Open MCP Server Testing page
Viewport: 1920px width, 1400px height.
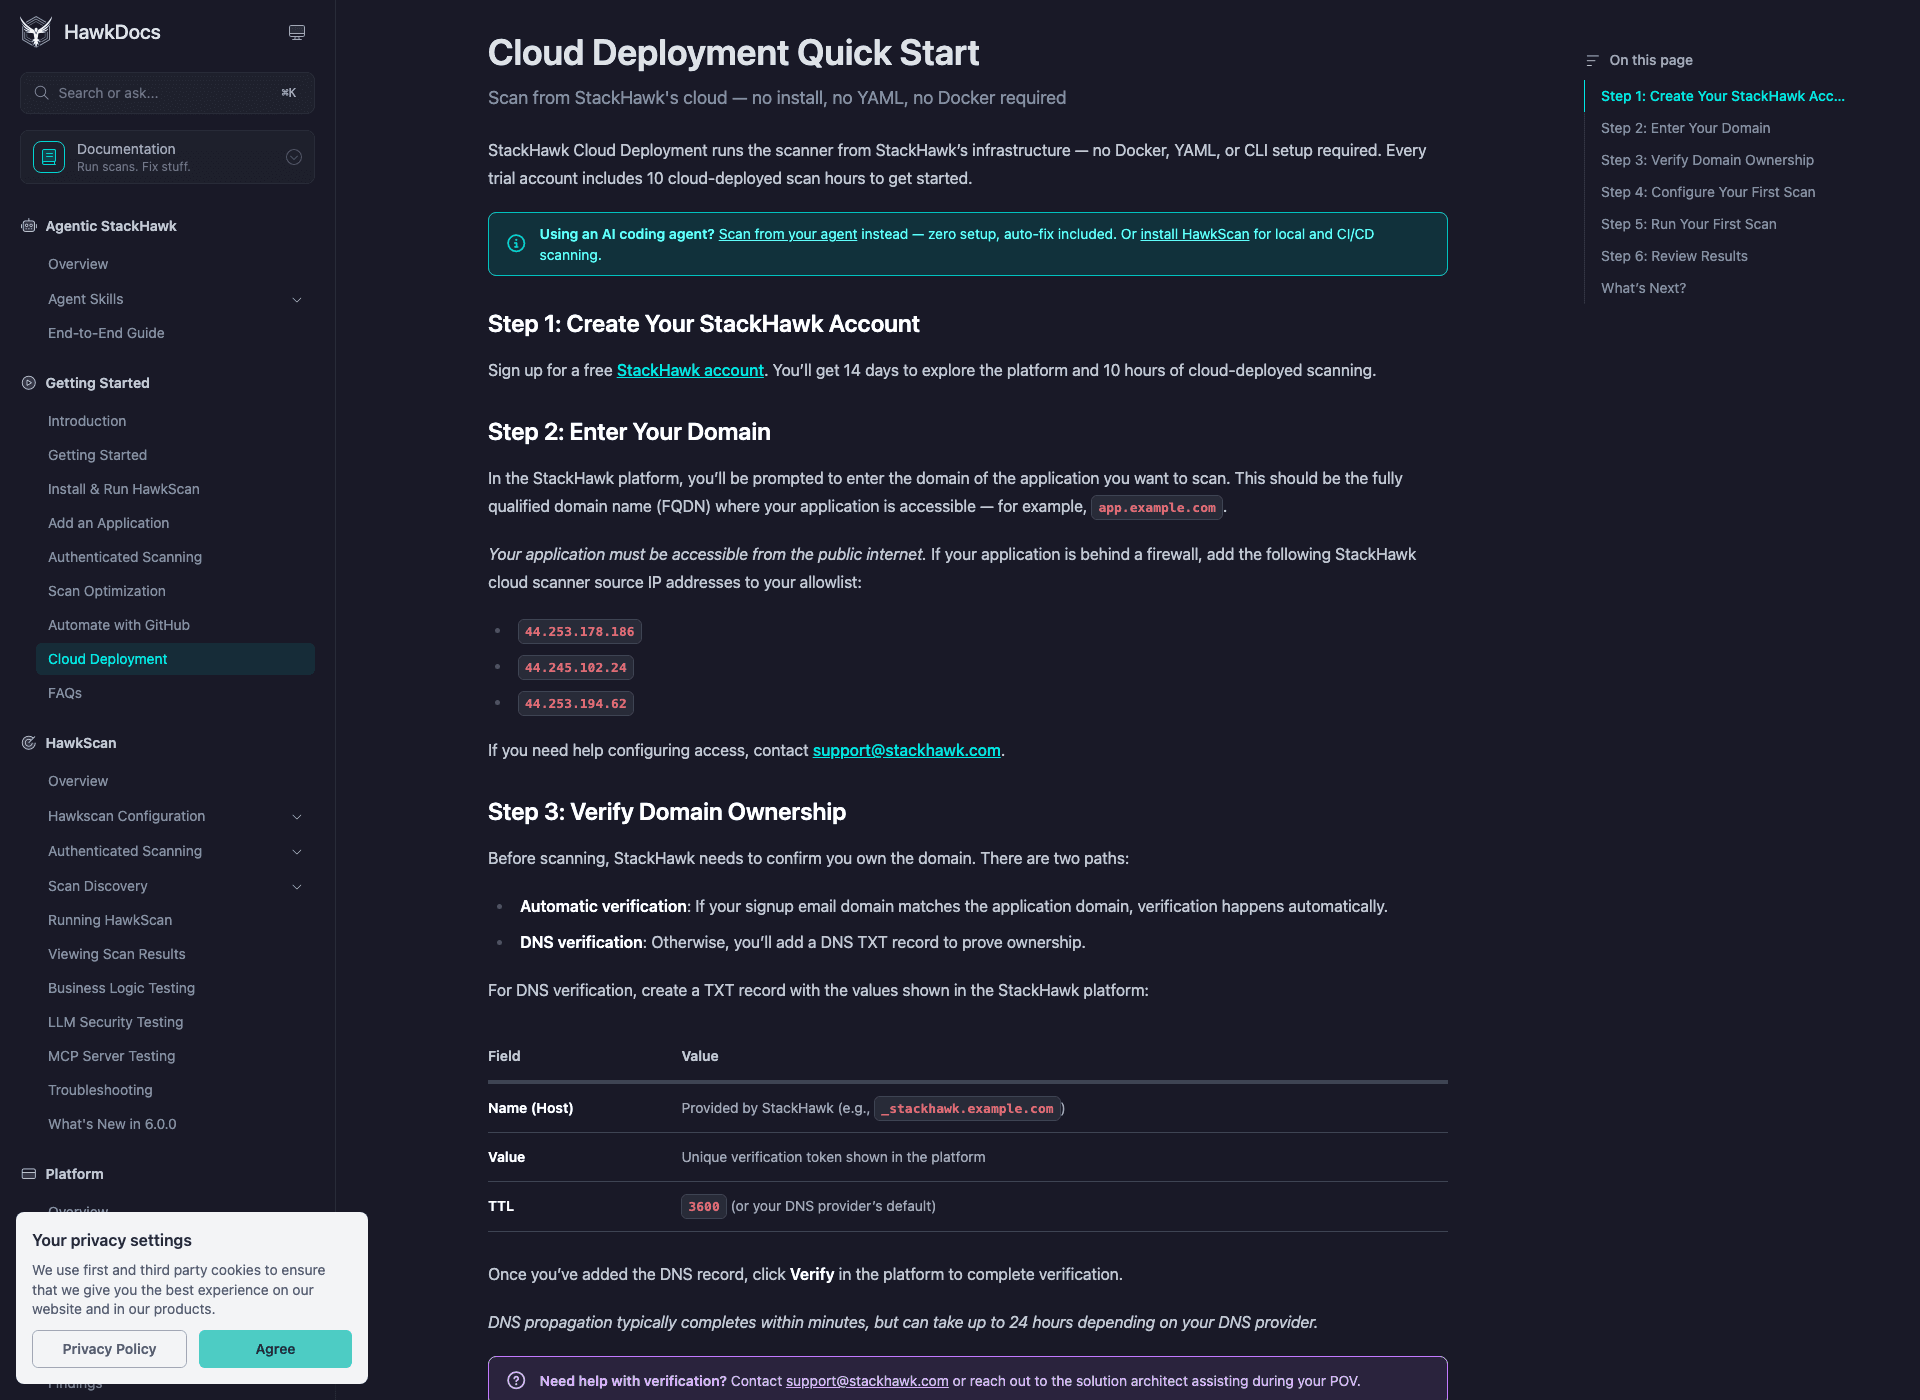[x=112, y=1056]
